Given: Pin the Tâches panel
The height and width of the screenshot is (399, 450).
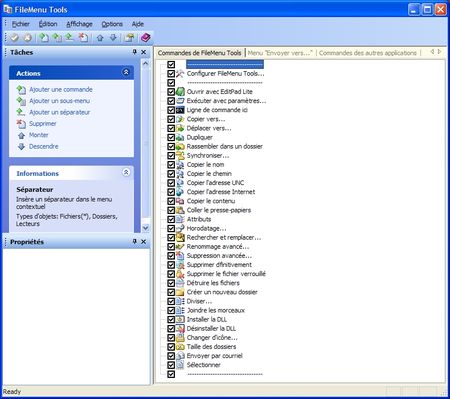Looking at the screenshot, I should (135, 52).
